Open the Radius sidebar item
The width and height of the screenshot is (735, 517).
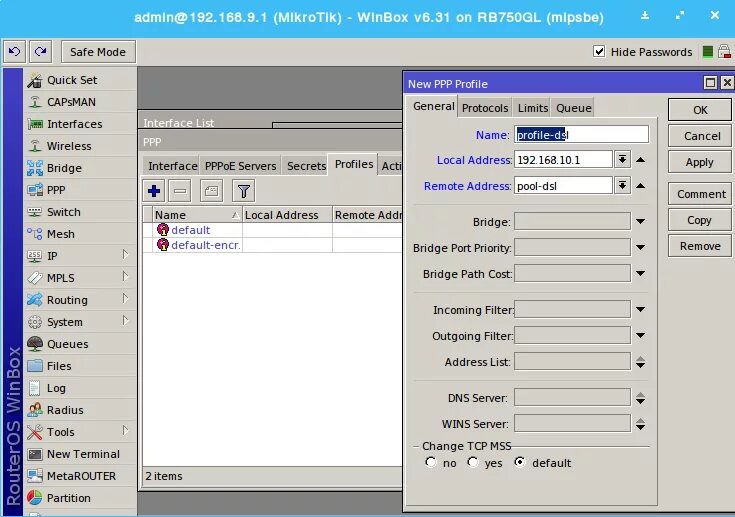coord(80,410)
